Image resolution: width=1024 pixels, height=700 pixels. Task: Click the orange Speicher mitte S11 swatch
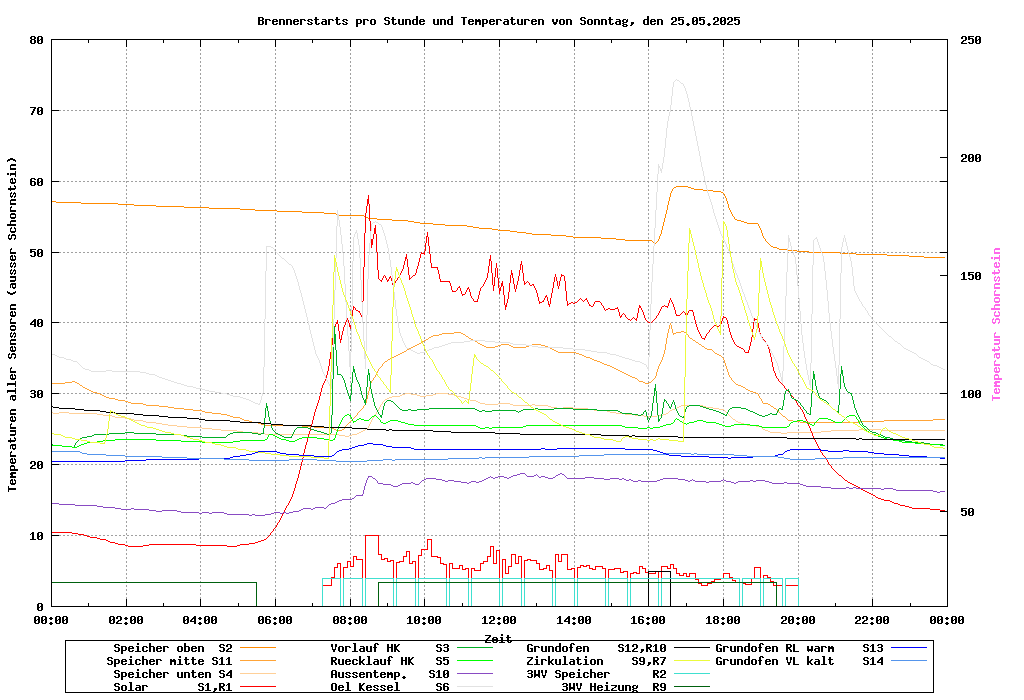coord(257,661)
